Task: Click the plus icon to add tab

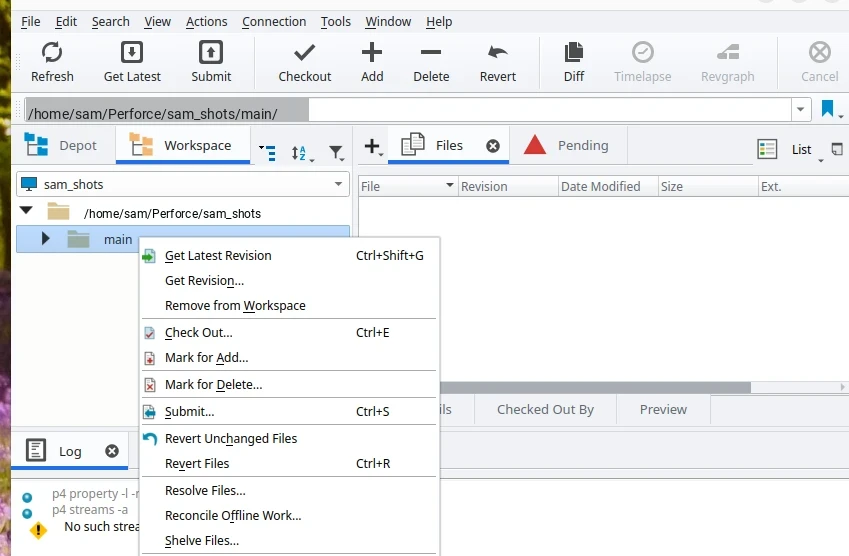Action: 372,146
